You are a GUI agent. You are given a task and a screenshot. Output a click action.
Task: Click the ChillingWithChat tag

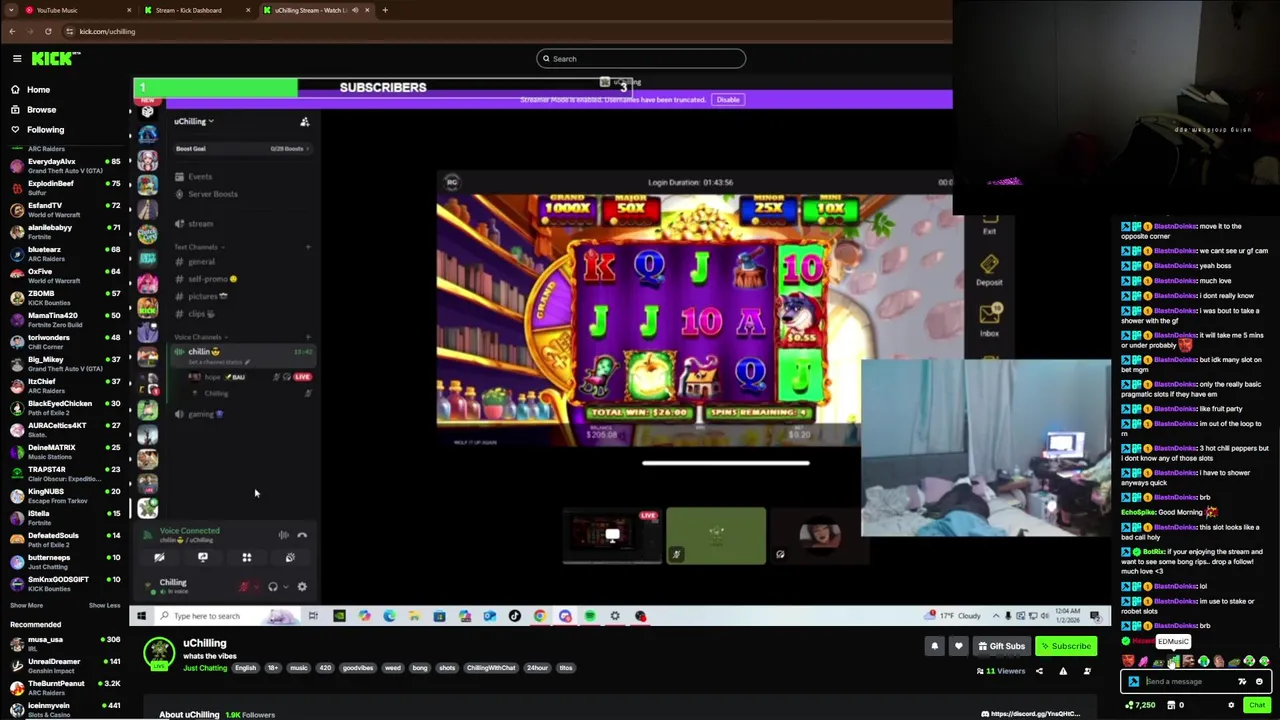click(491, 668)
